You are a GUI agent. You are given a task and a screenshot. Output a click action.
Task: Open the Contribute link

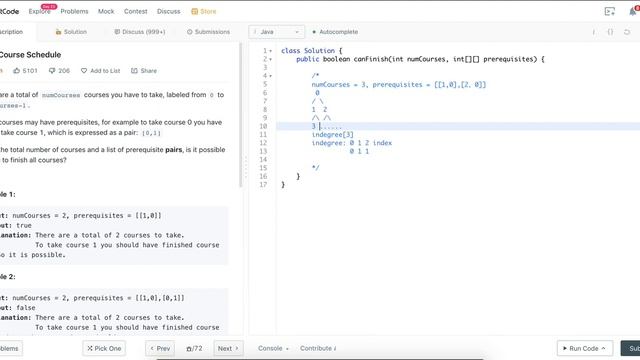coord(318,348)
